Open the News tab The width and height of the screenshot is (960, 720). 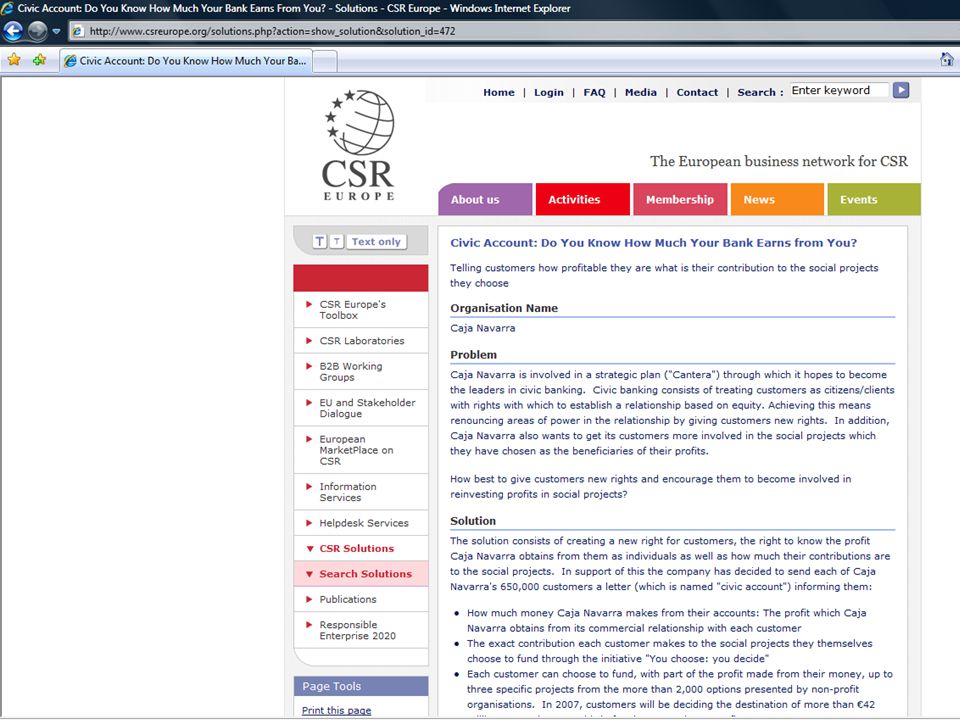coord(777,200)
